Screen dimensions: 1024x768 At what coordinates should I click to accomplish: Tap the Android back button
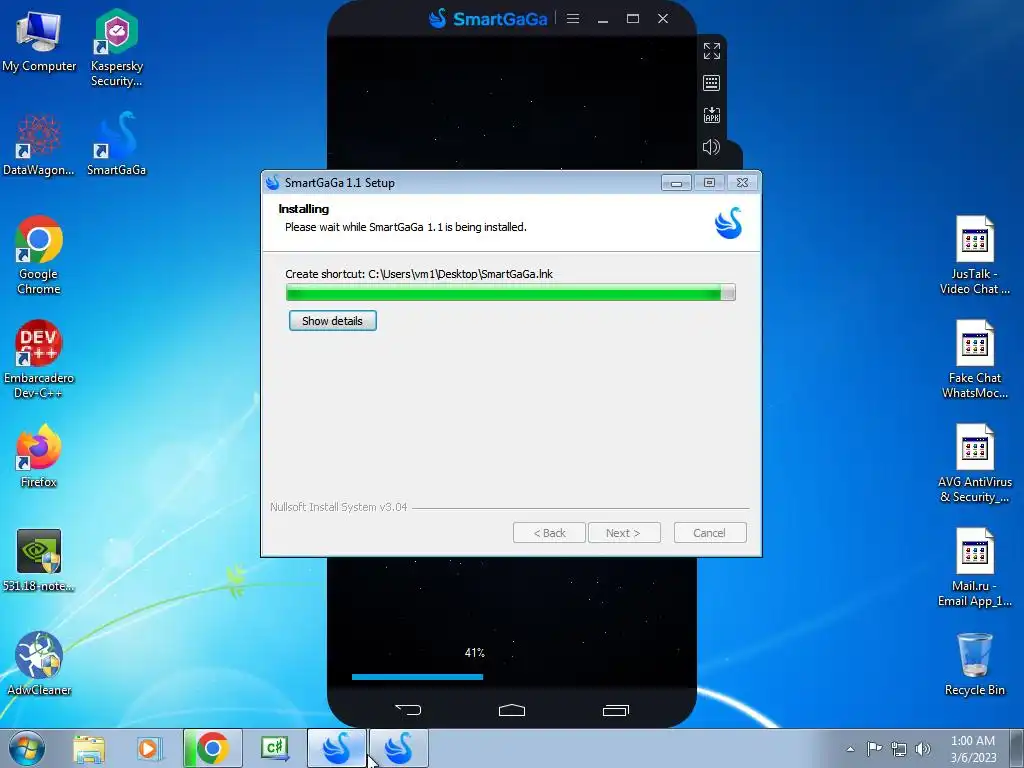(x=408, y=709)
